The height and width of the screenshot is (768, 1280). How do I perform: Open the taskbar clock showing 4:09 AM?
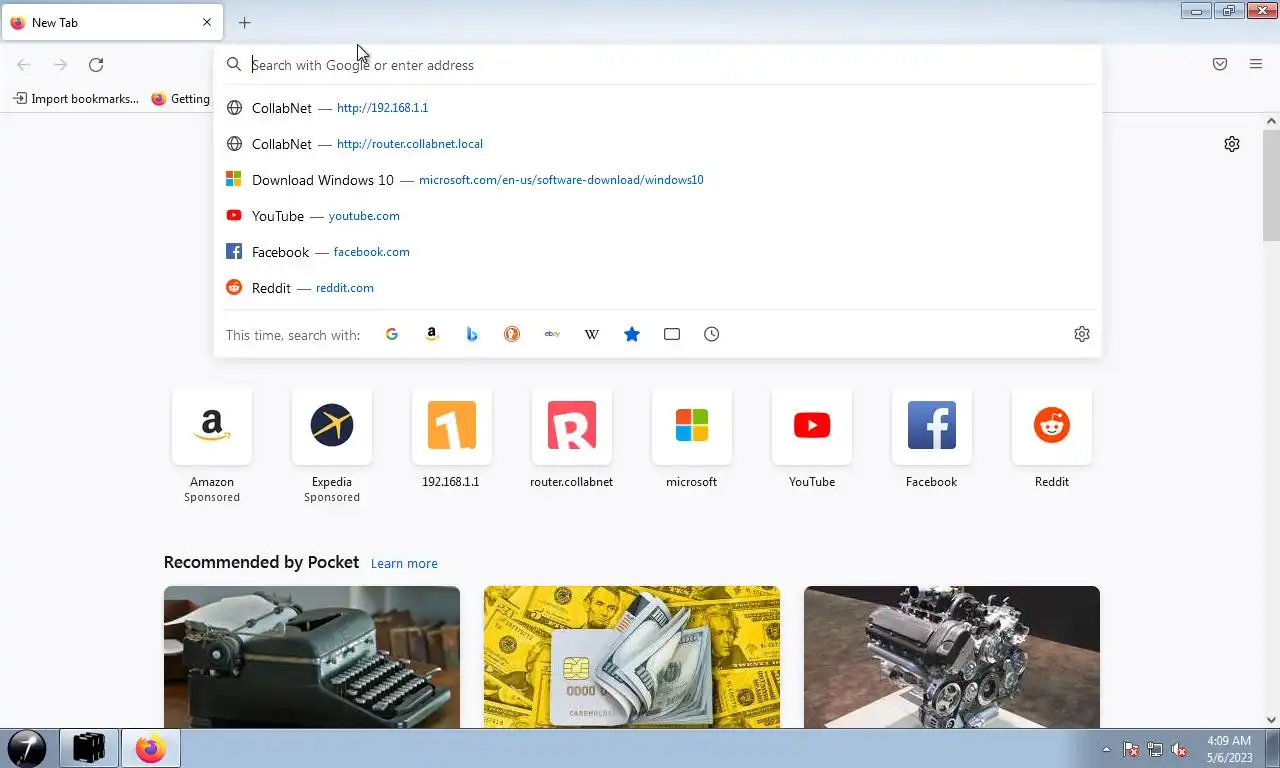tap(1229, 749)
